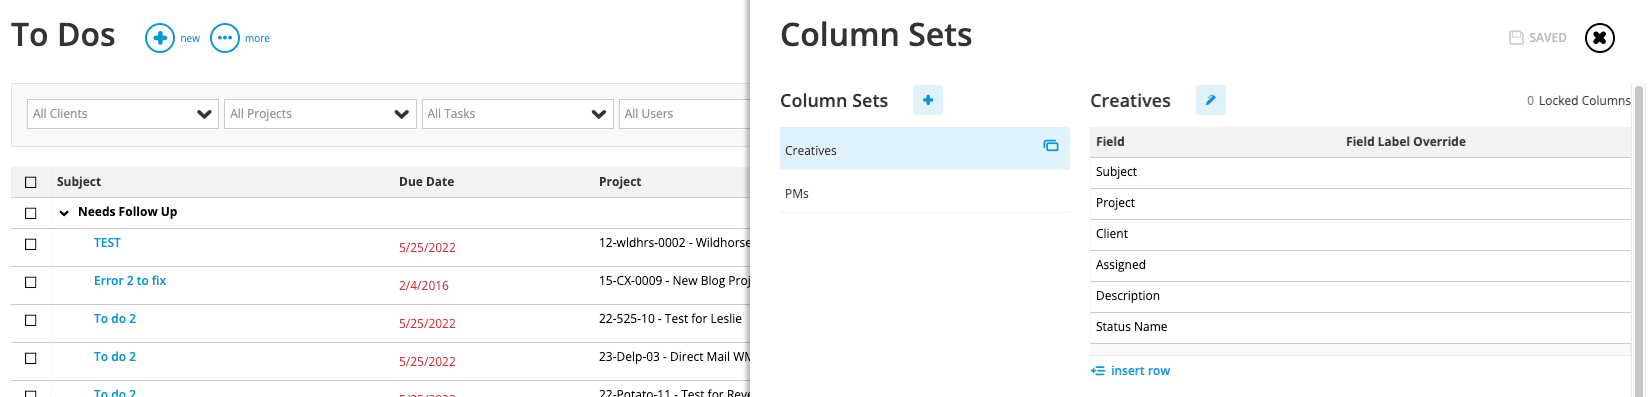Image resolution: width=1650 pixels, height=397 pixels.
Task: Edit Creatives column set with pencil icon
Action: (x=1211, y=100)
